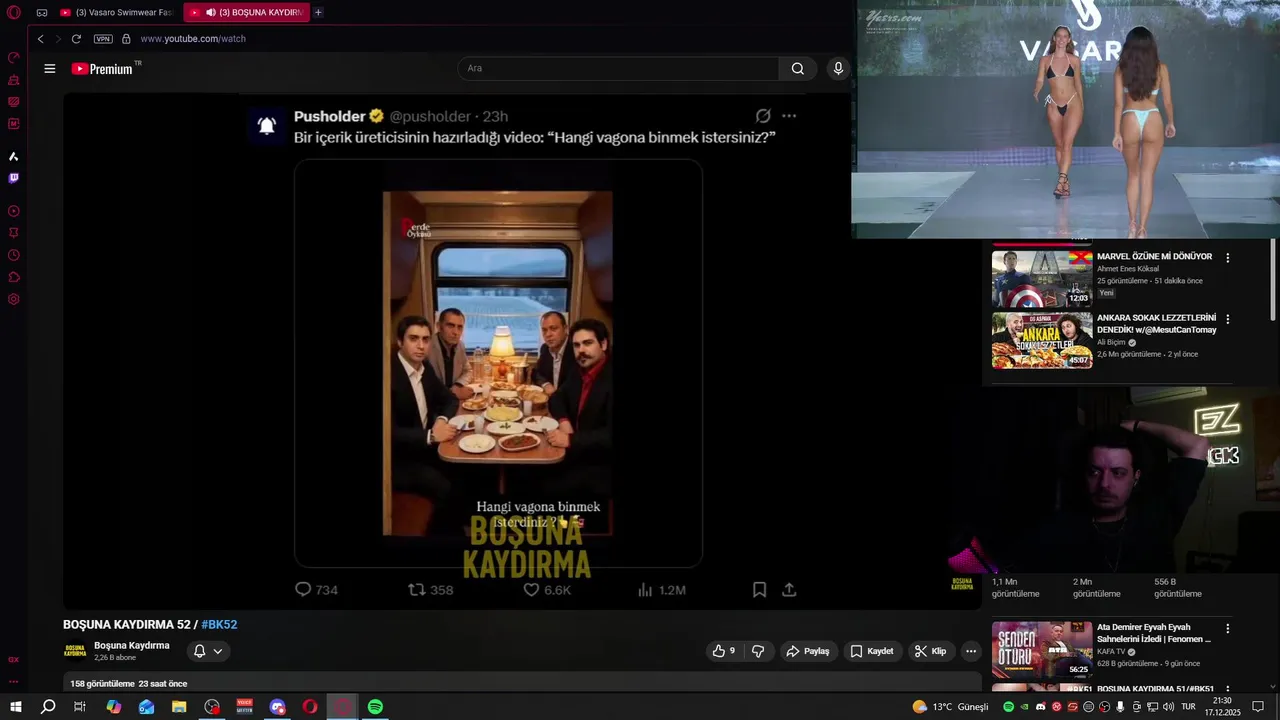Open Task View on taskbar
The height and width of the screenshot is (720, 1280).
[80, 707]
